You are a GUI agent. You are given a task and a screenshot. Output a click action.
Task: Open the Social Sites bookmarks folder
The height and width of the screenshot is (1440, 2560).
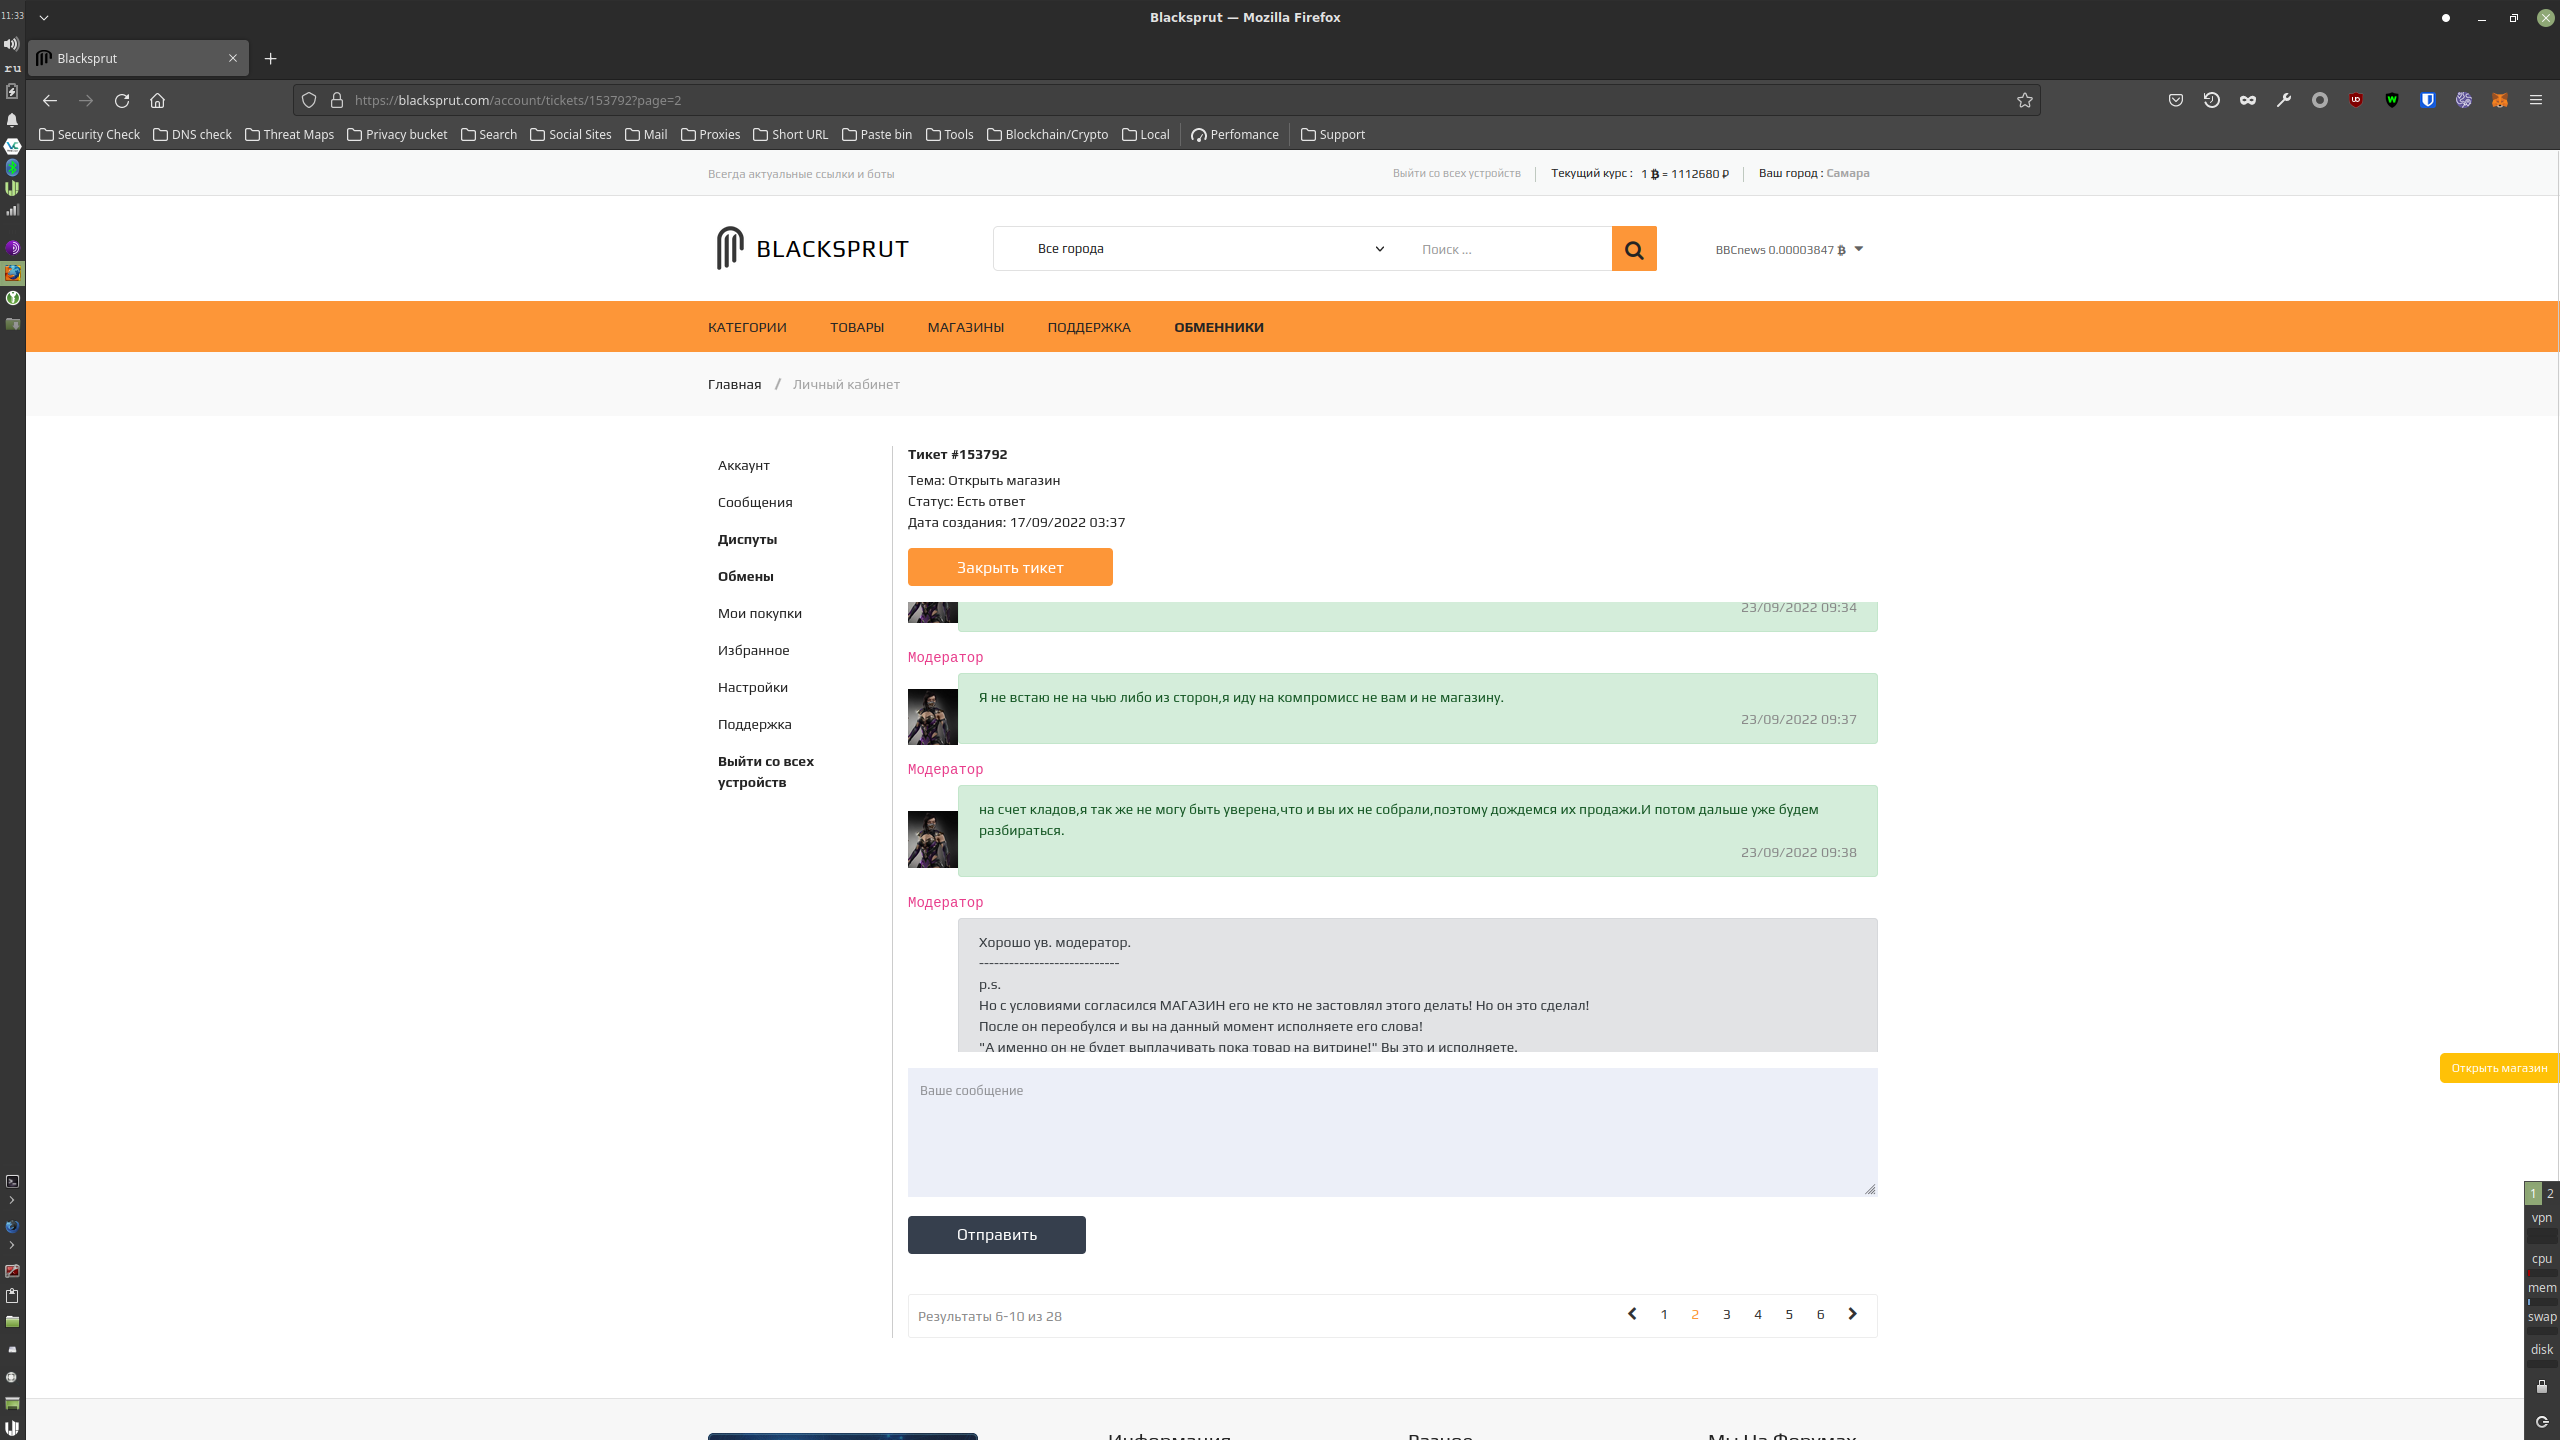(x=570, y=134)
